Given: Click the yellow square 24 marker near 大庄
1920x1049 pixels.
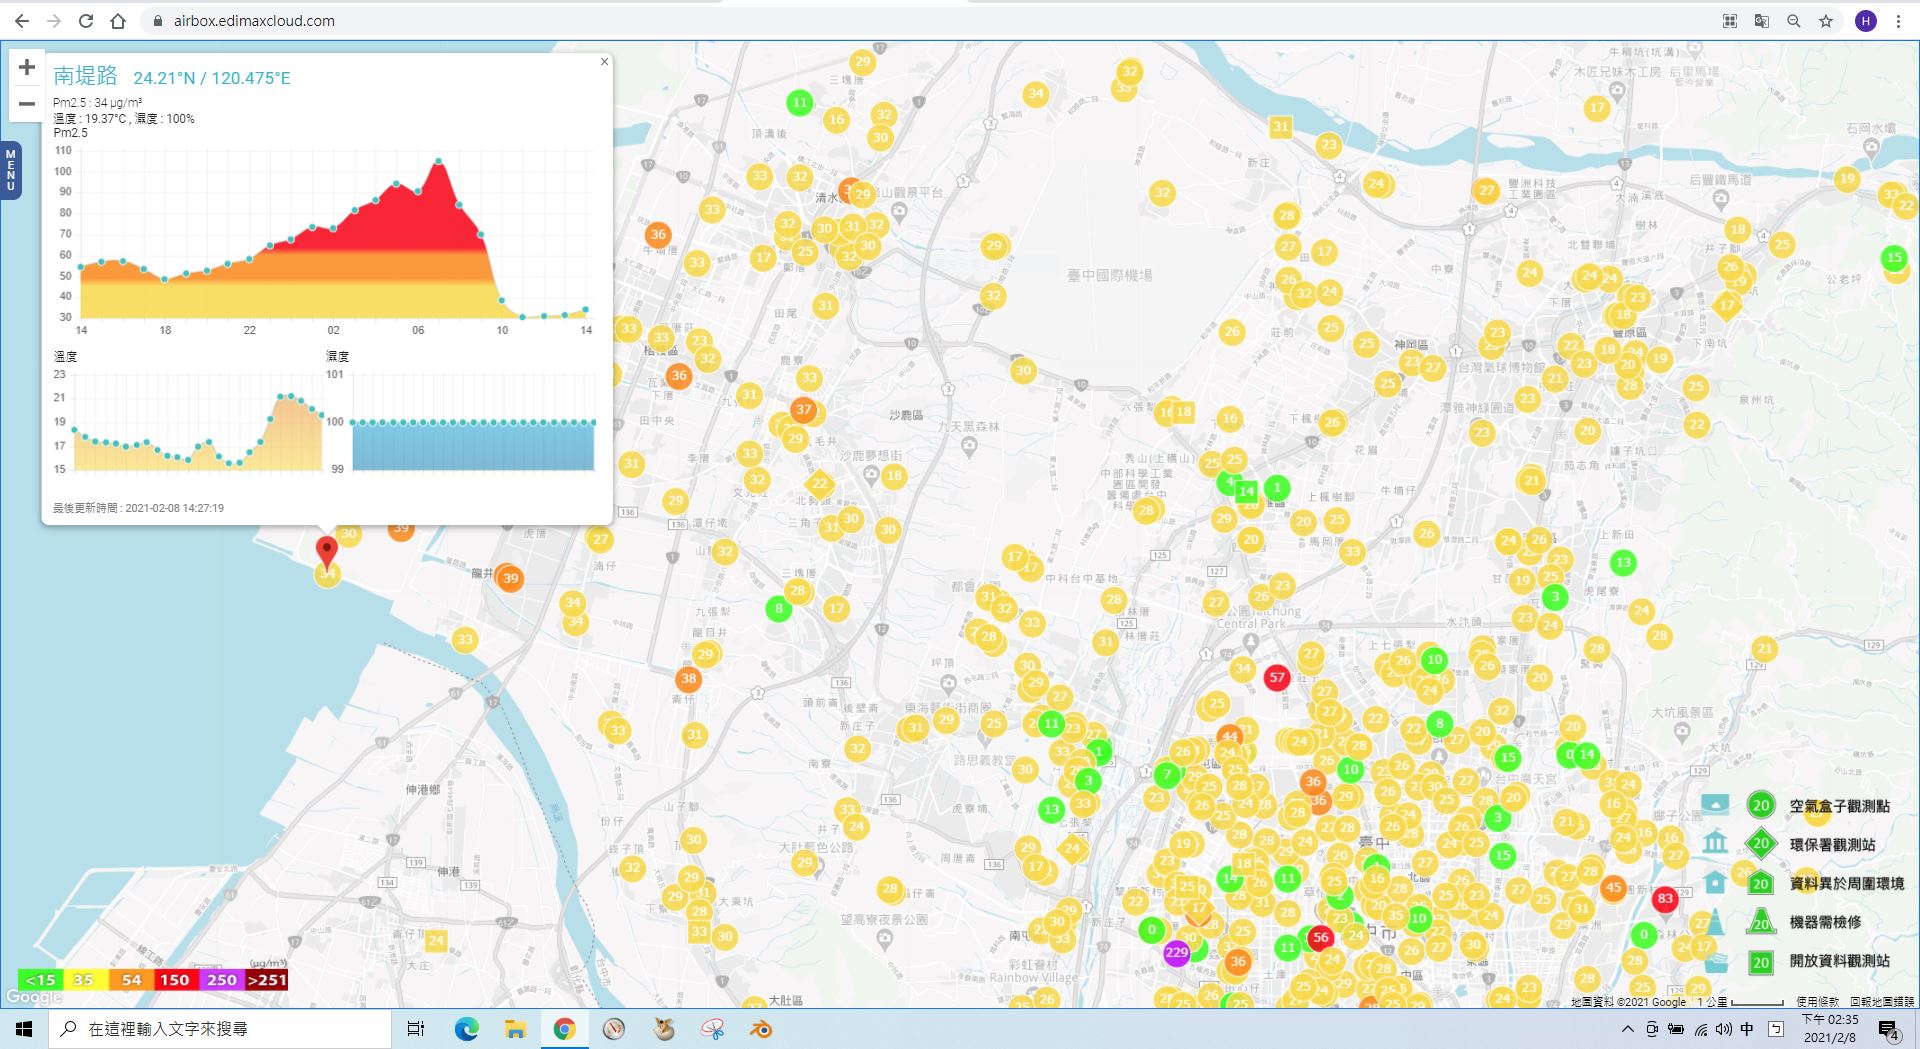Looking at the screenshot, I should (436, 940).
